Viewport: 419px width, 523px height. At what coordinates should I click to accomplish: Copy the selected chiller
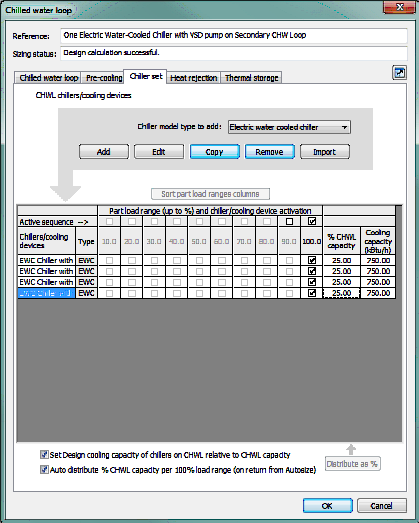(x=215, y=152)
